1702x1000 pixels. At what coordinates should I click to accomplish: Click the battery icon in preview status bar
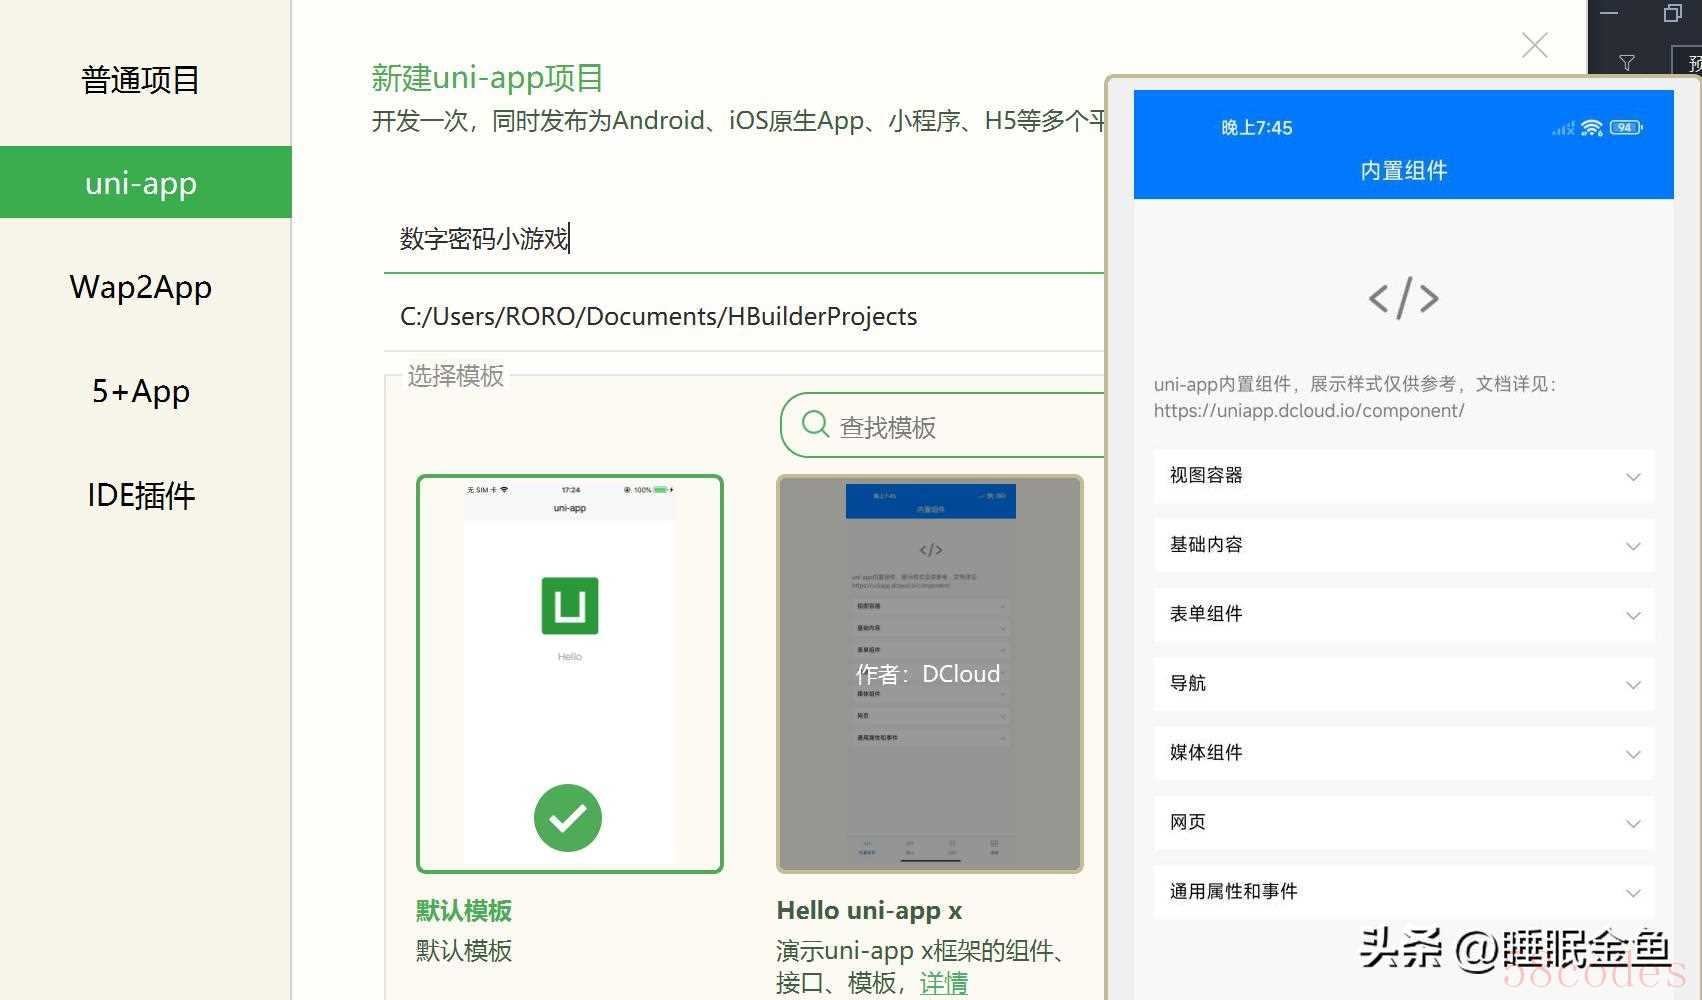(1626, 127)
